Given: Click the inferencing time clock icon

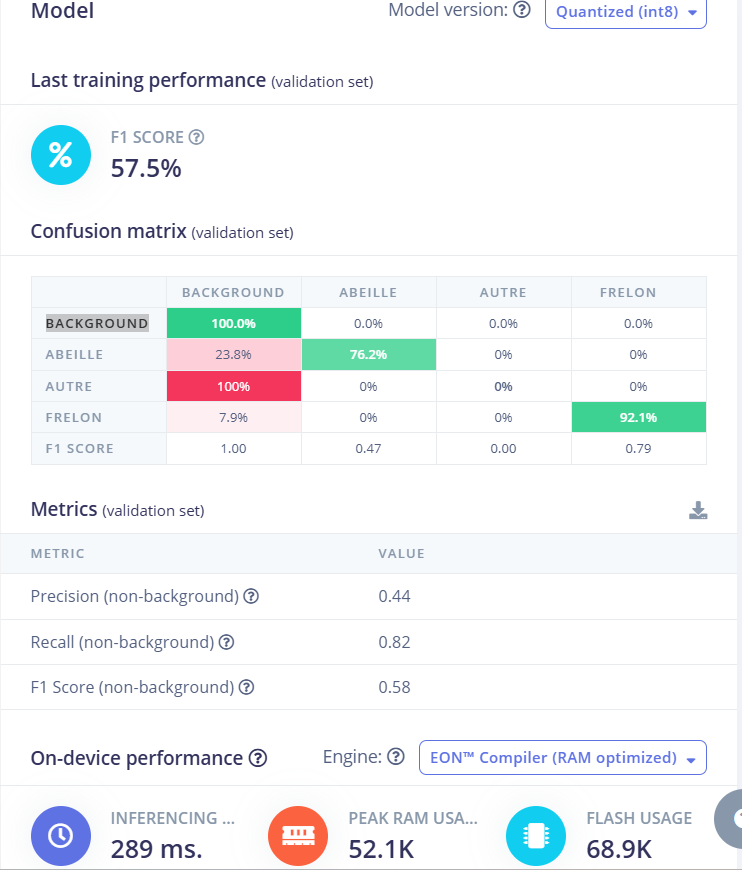Looking at the screenshot, I should click(x=61, y=834).
